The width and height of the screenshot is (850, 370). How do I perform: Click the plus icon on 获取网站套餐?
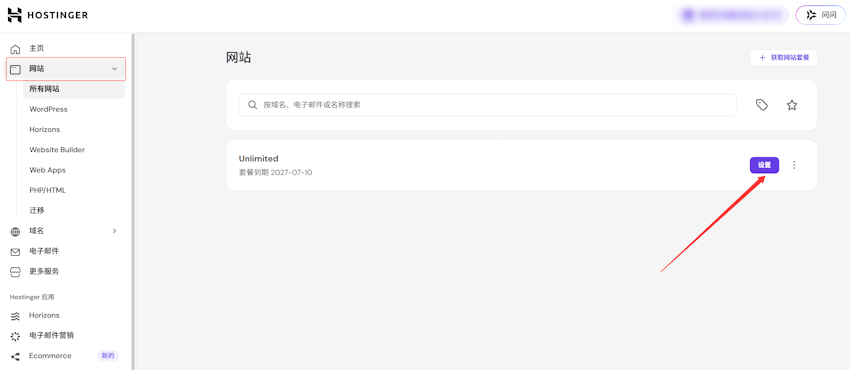[x=762, y=57]
